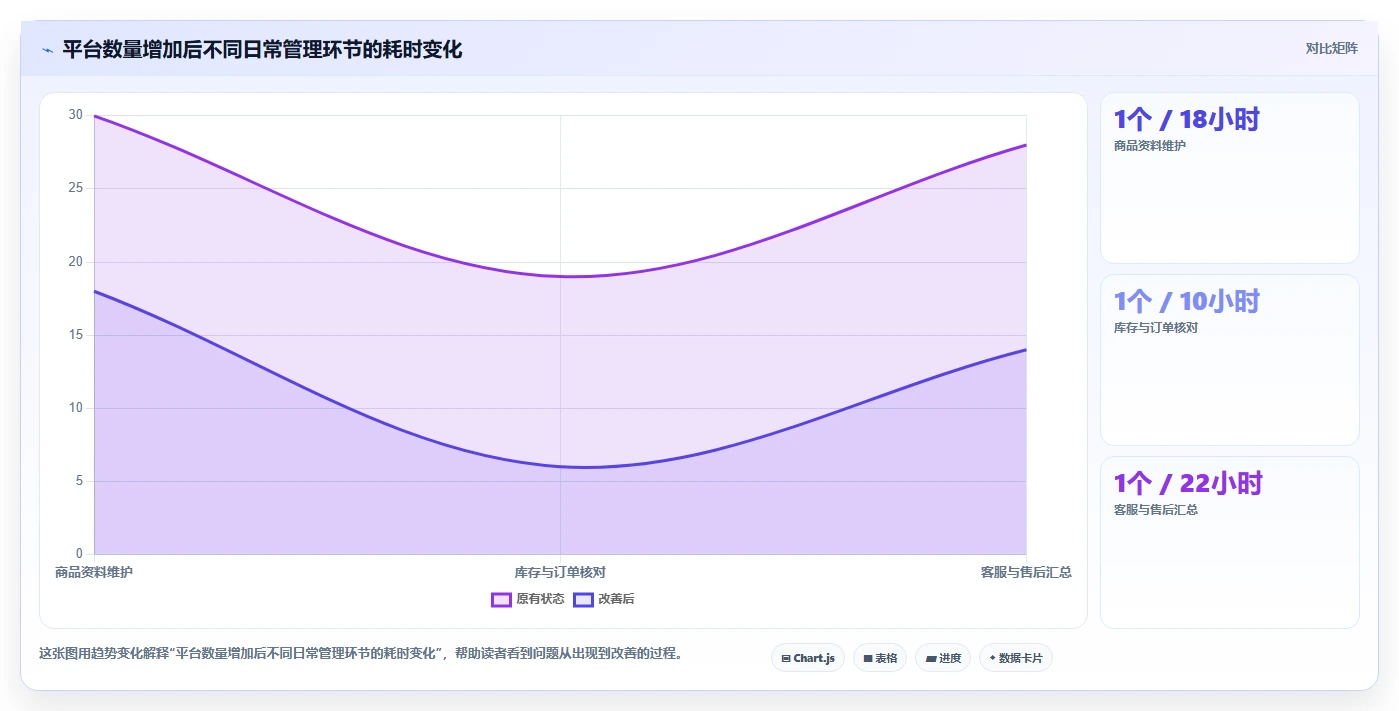Click the lightning icon beside the chart title

47,50
